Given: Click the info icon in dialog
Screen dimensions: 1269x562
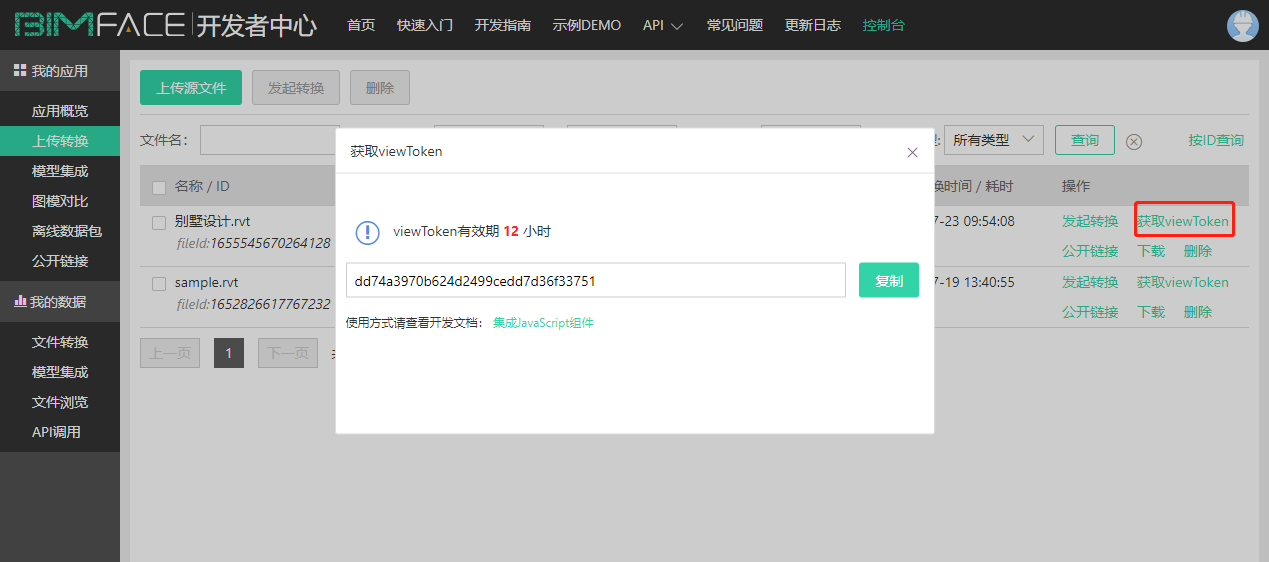Looking at the screenshot, I should [368, 232].
